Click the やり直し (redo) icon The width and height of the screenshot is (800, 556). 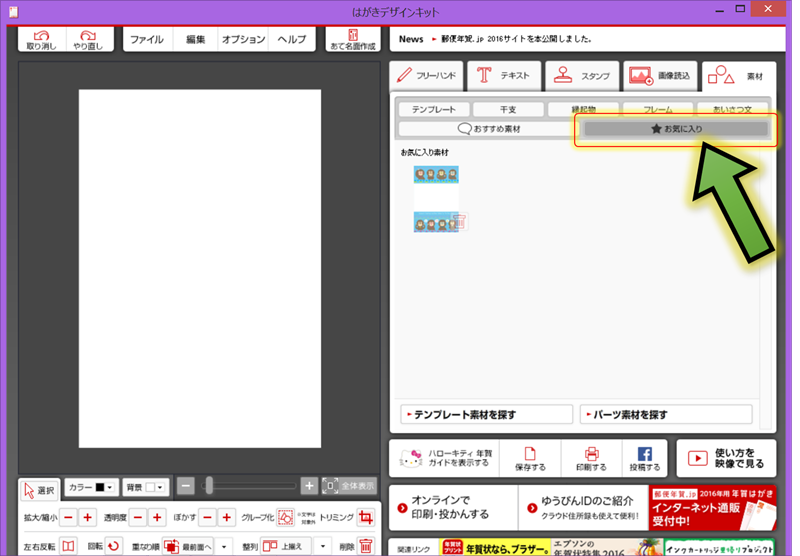pos(91,39)
